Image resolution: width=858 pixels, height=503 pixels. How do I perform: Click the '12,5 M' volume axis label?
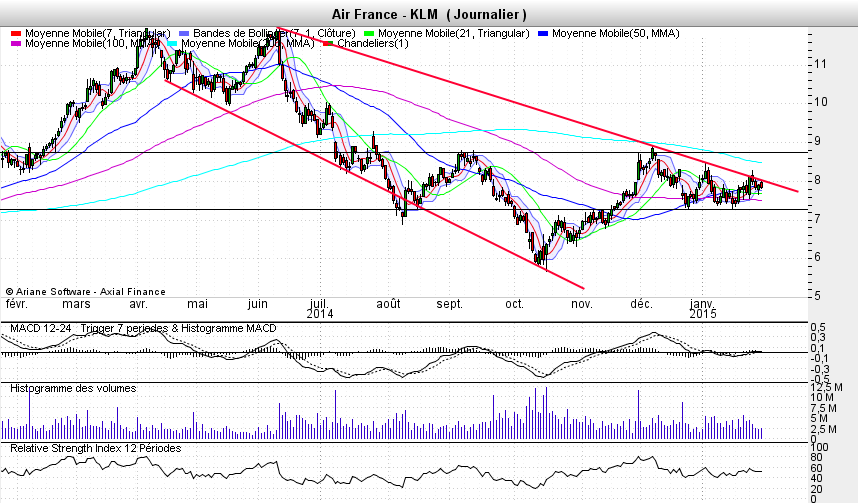tap(824, 388)
